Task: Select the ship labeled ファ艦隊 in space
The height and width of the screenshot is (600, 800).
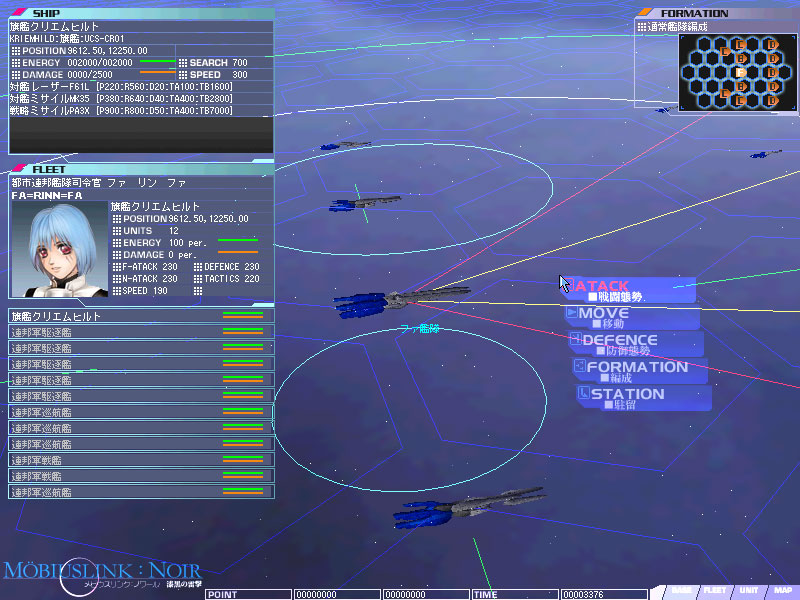Action: point(400,298)
